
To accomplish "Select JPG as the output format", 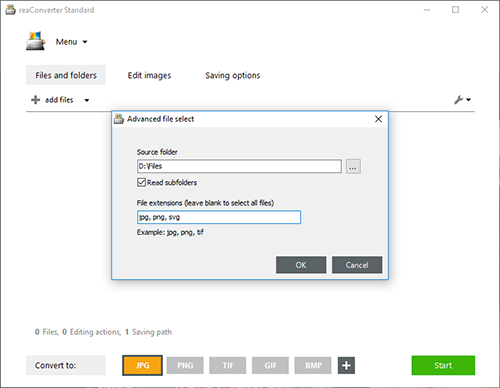I will click(142, 365).
